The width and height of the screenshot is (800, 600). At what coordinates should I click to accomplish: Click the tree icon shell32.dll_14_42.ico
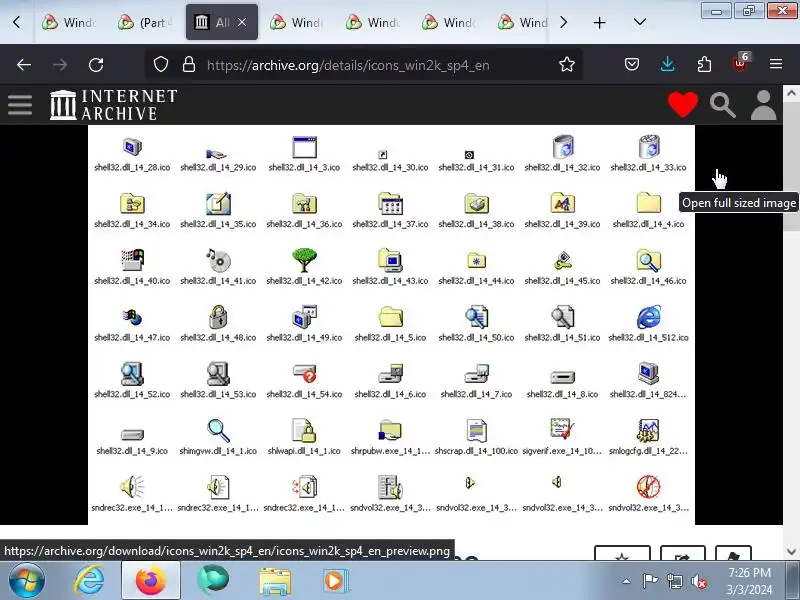[304, 260]
